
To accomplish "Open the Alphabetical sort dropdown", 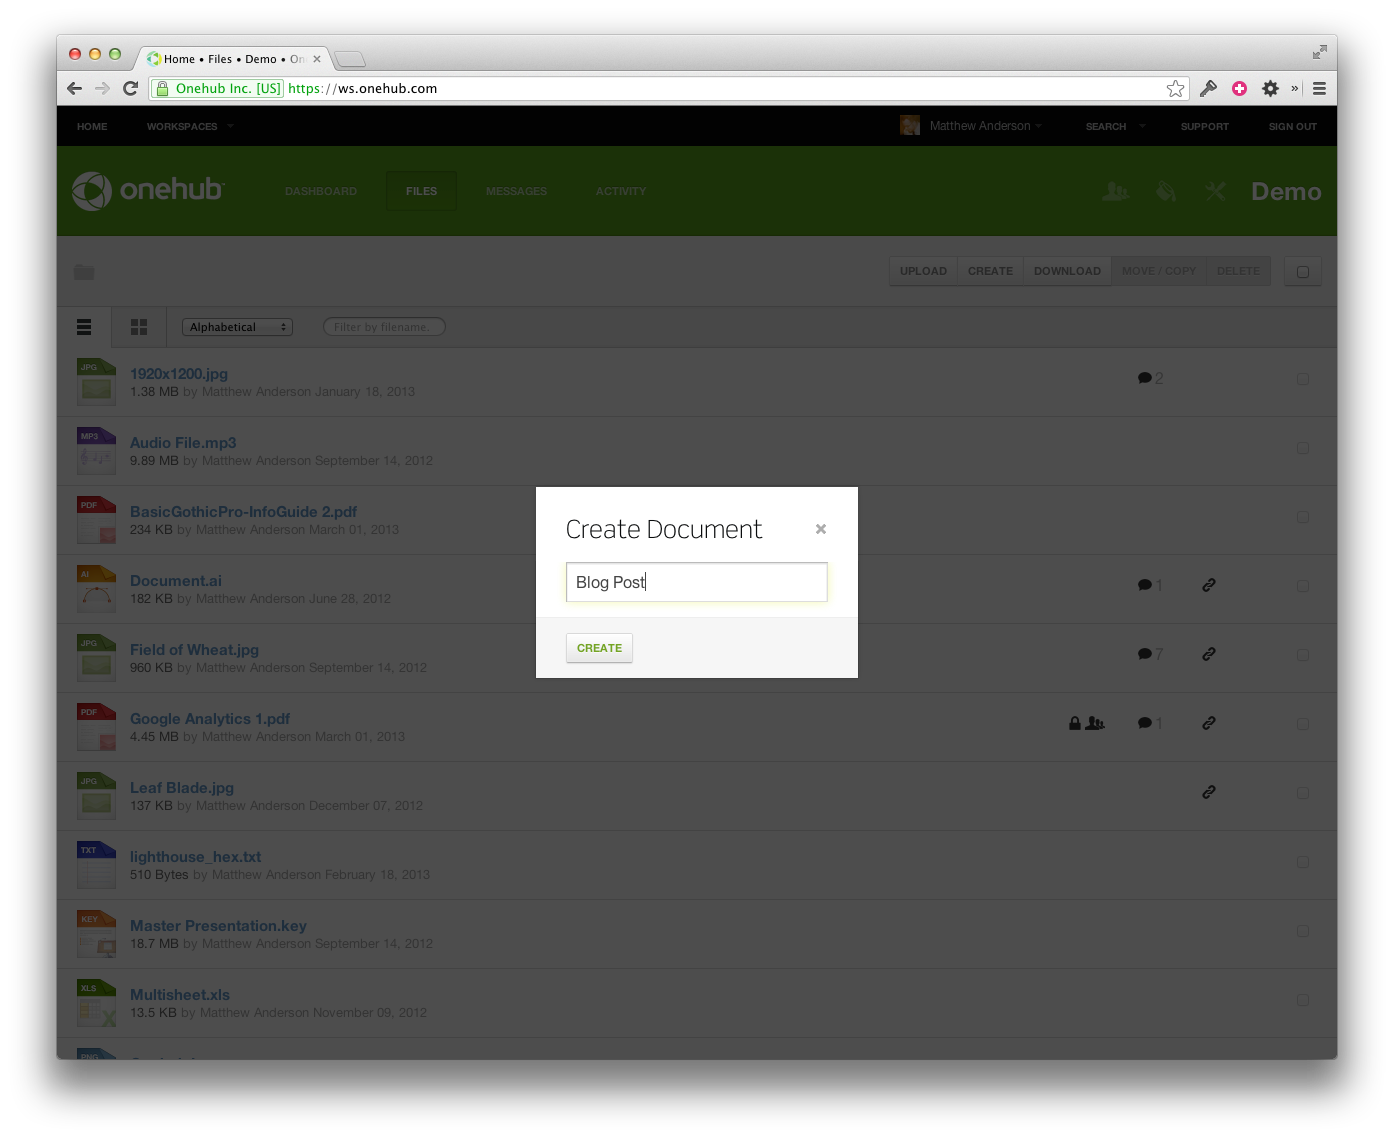I will point(237,327).
